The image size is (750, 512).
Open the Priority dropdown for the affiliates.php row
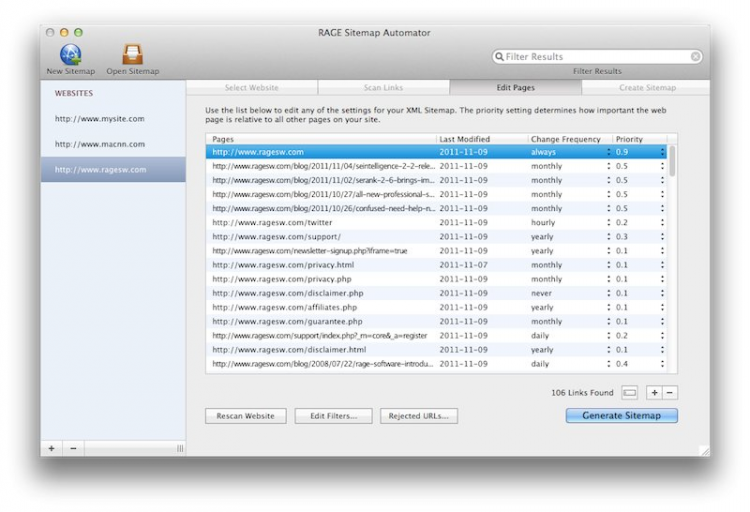[662, 307]
